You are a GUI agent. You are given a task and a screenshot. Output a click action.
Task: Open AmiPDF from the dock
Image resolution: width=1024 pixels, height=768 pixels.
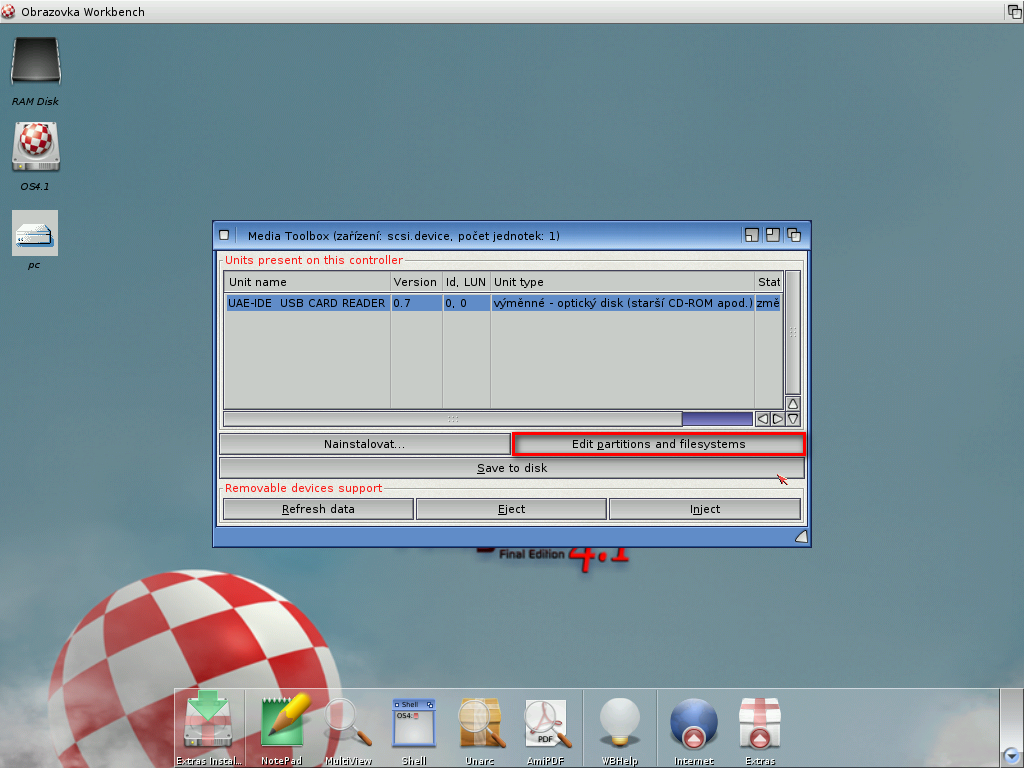[546, 722]
